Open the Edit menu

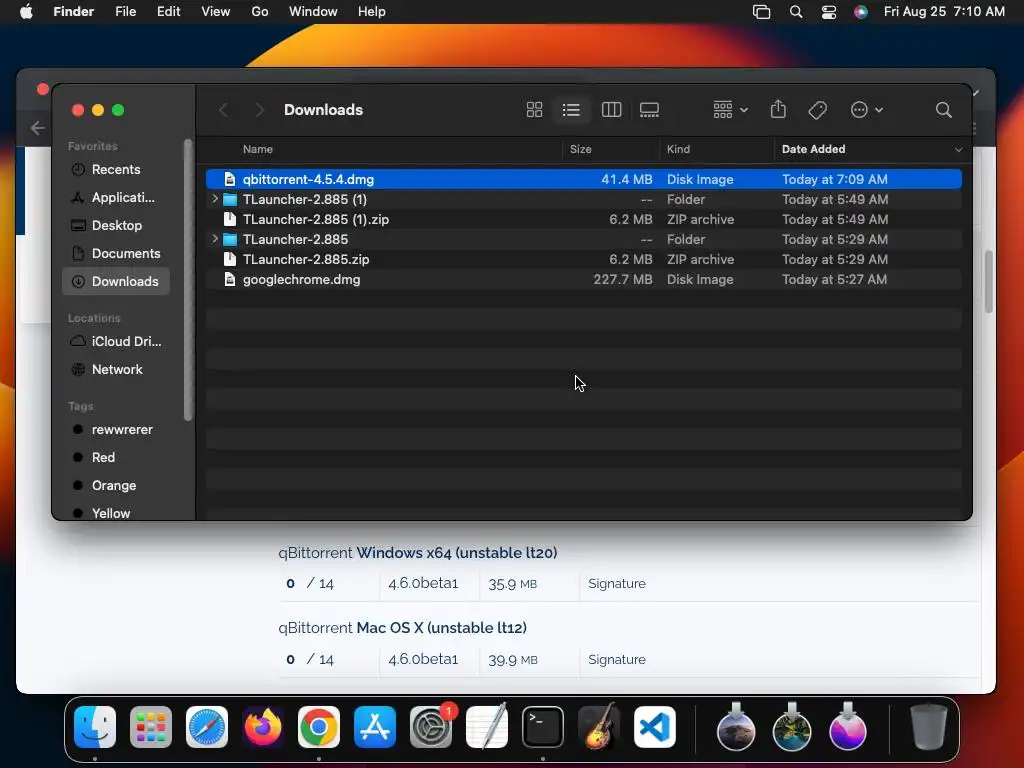[168, 12]
